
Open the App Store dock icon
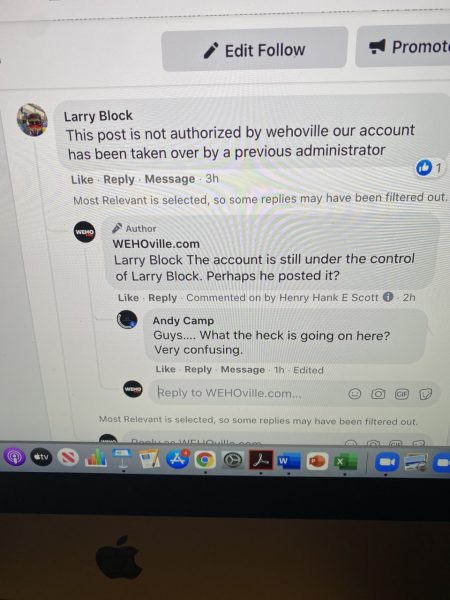click(x=177, y=459)
